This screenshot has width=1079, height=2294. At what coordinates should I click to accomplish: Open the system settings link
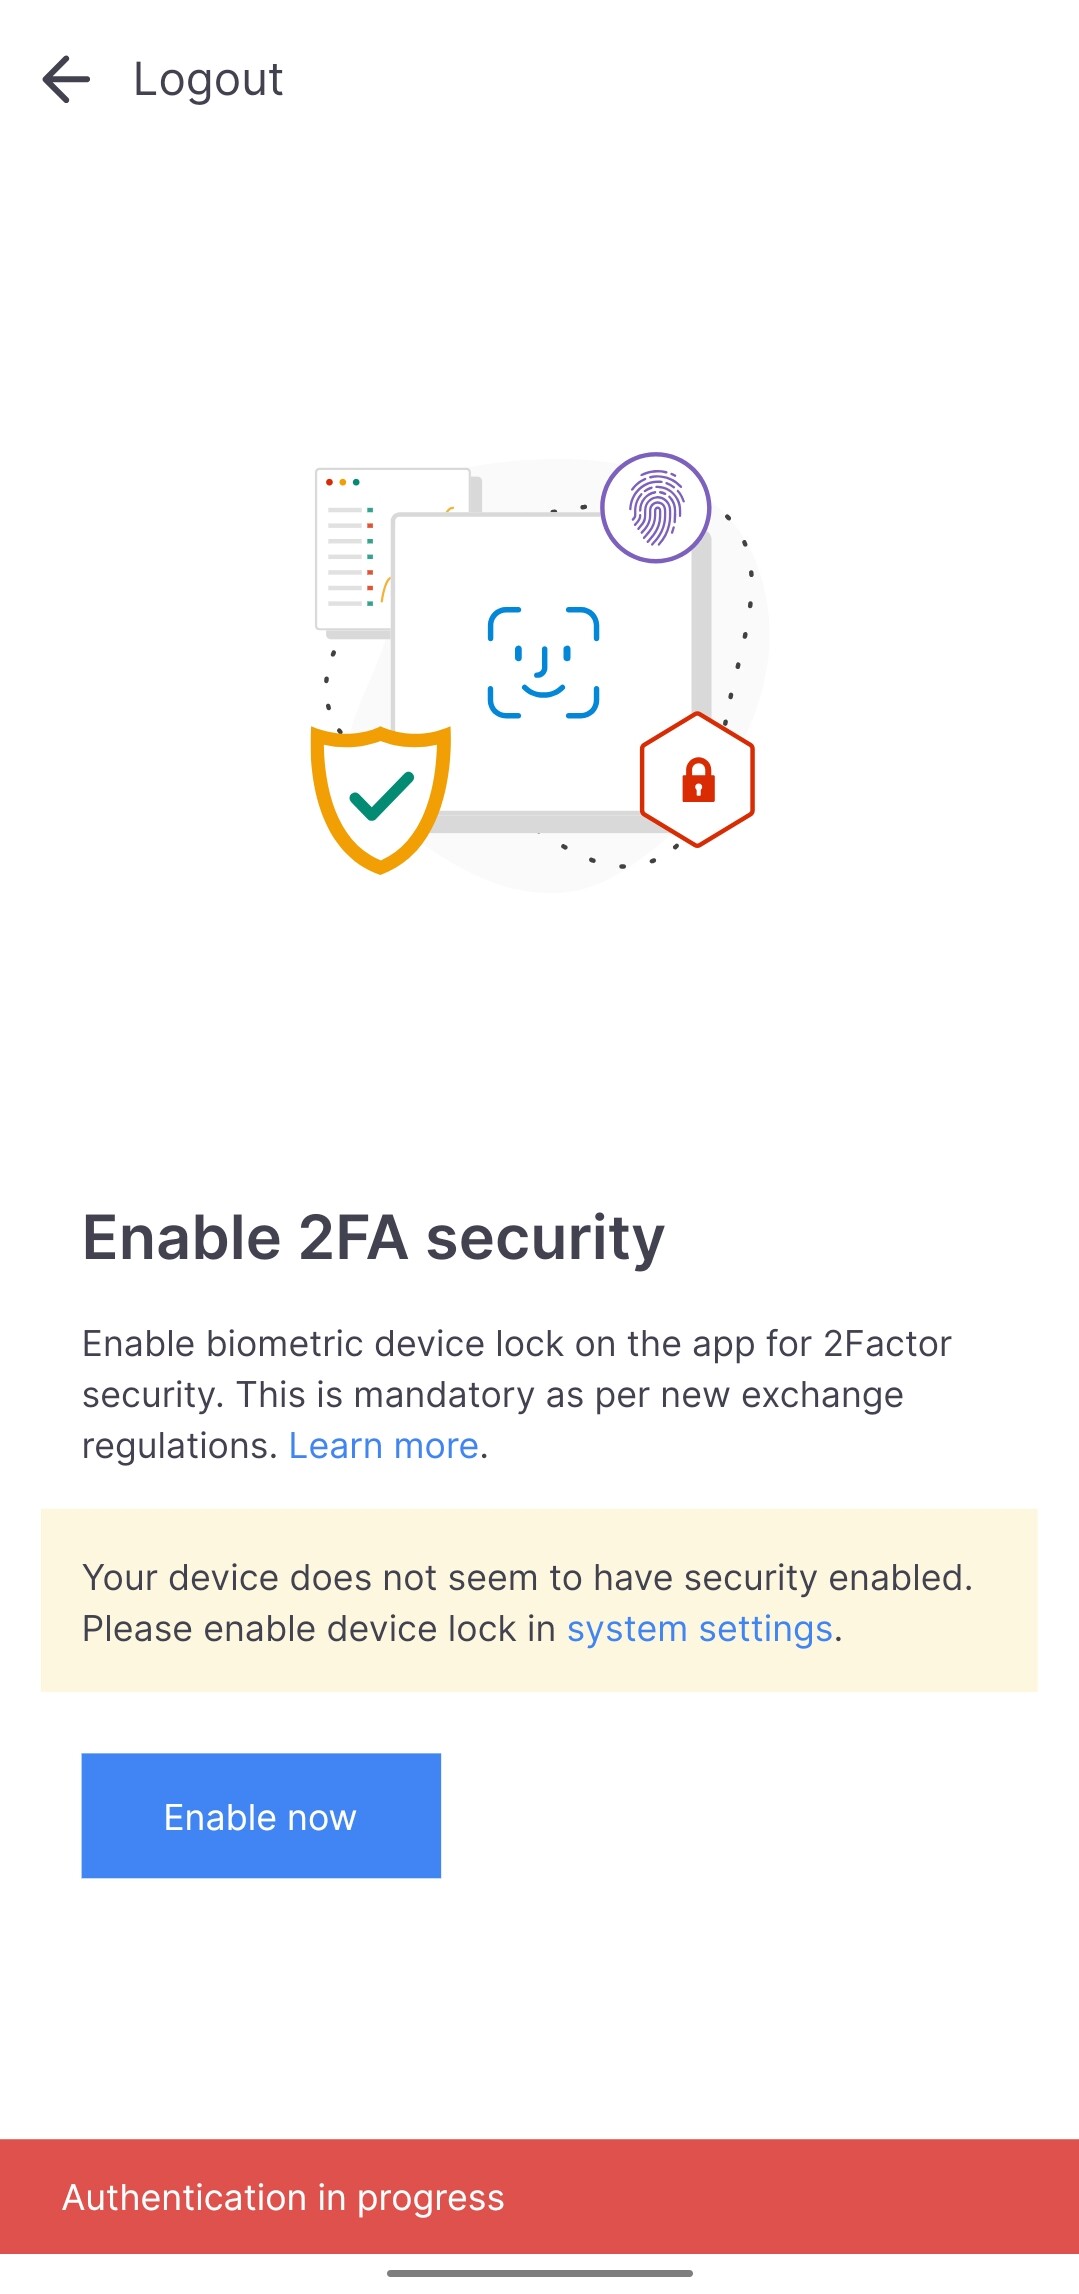click(700, 1629)
